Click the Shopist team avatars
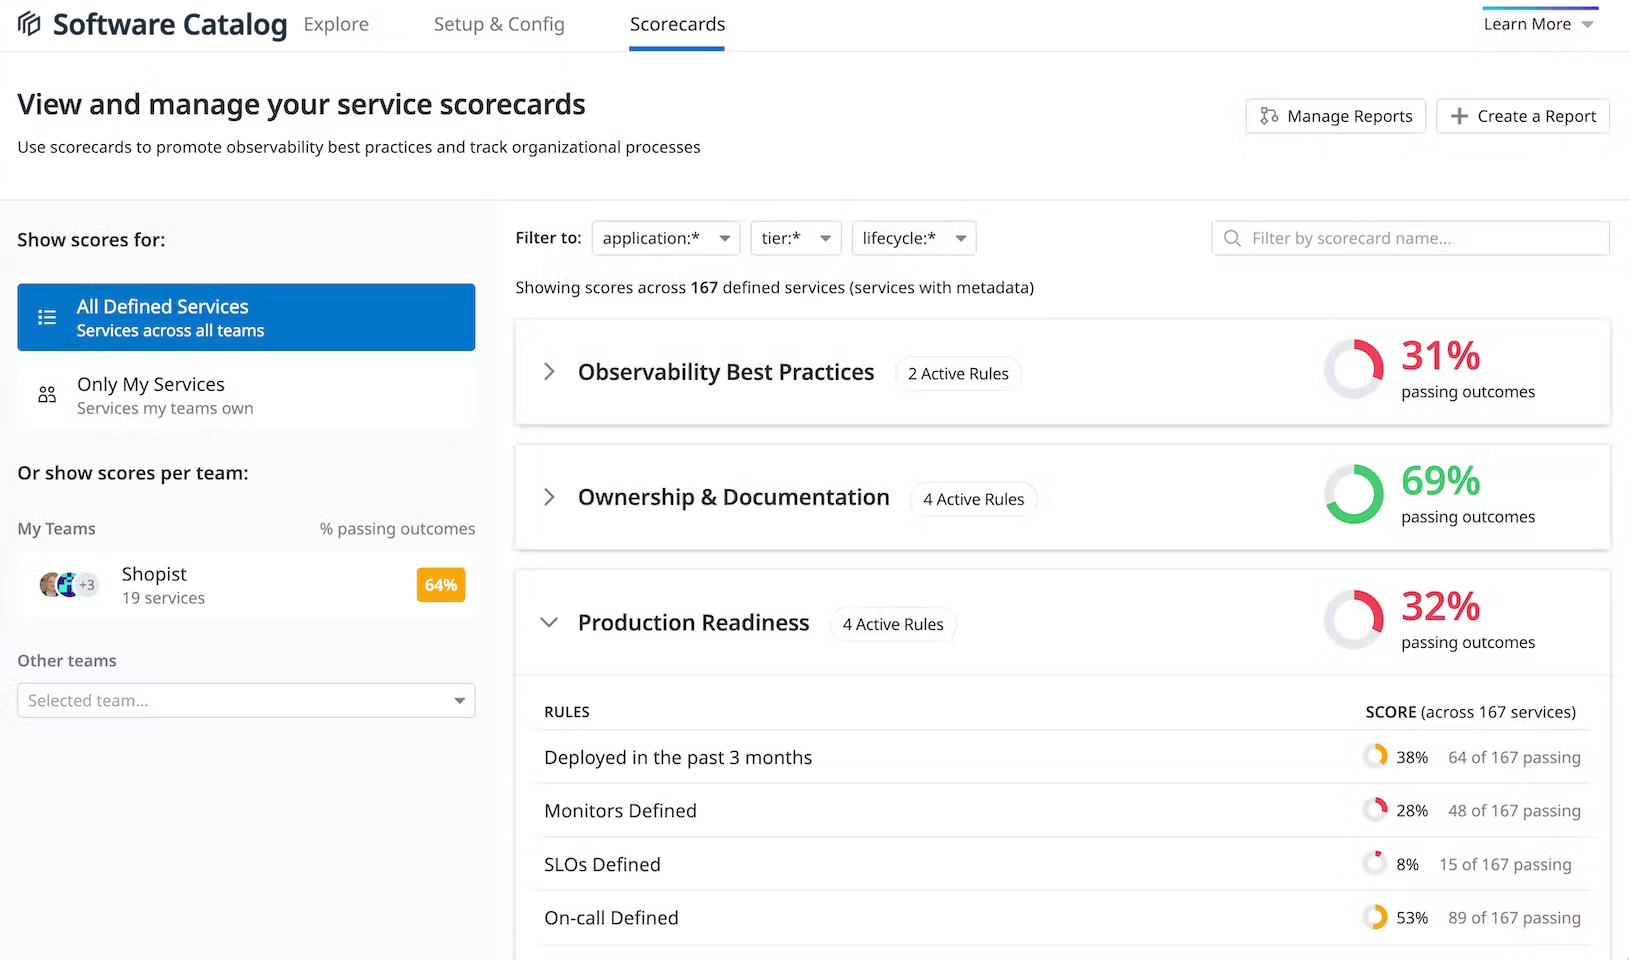Image resolution: width=1629 pixels, height=960 pixels. pos(68,585)
